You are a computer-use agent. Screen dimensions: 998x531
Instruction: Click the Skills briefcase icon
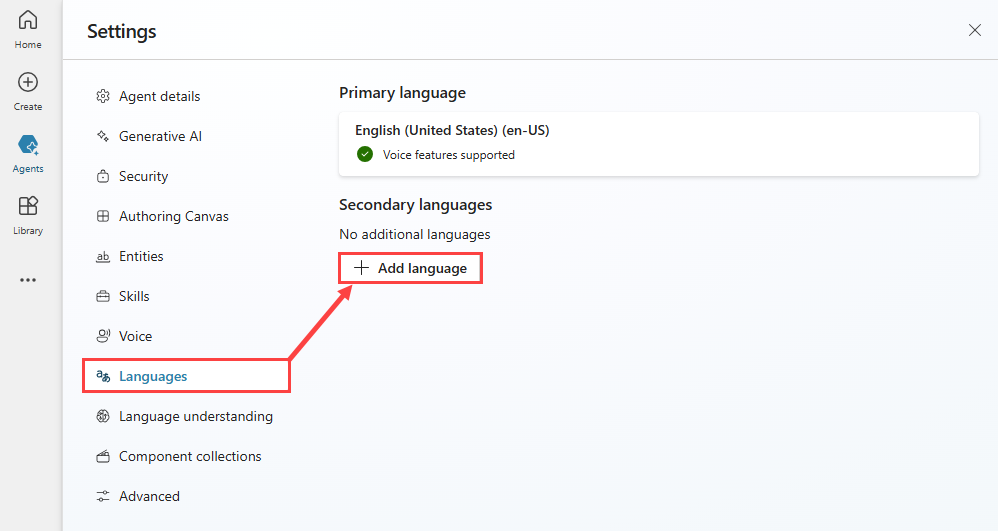pyautogui.click(x=102, y=297)
